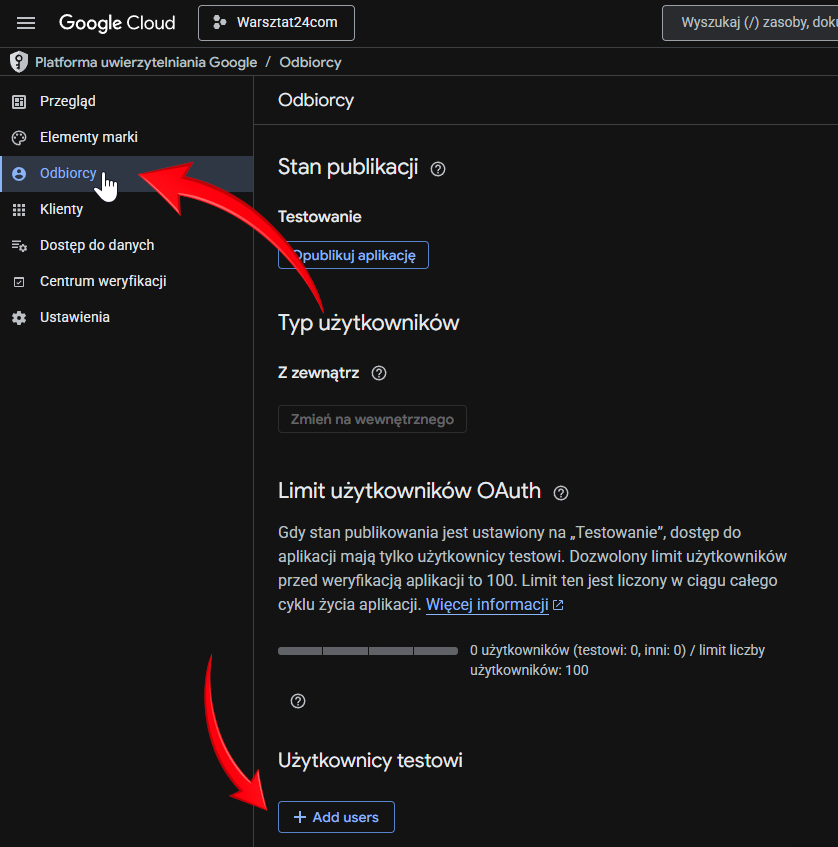The image size is (838, 847).
Task: Open the Więcej informacji link
Action: (487, 605)
